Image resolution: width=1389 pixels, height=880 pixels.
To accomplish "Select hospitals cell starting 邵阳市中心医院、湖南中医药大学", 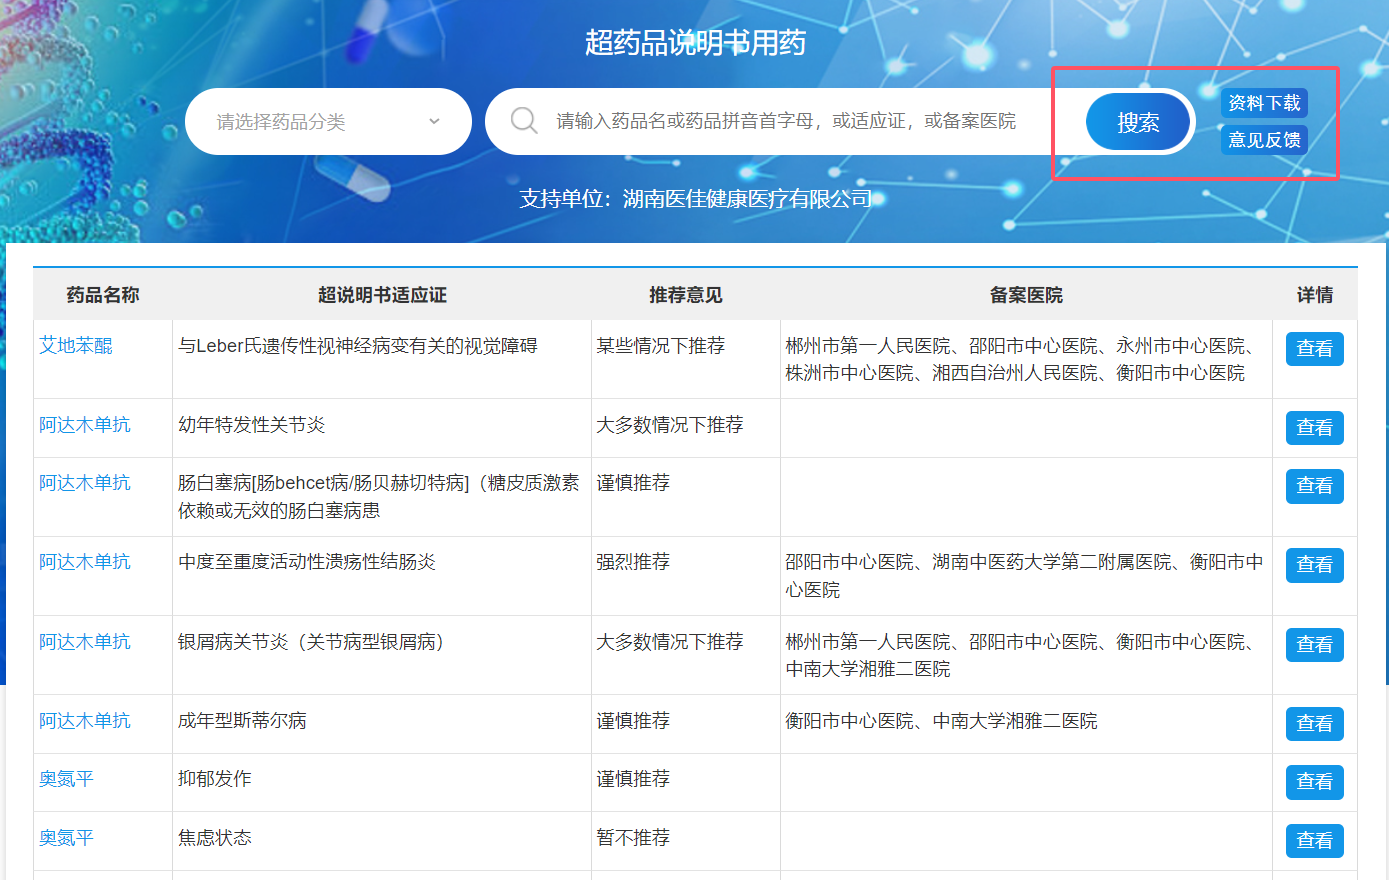I will click(1026, 576).
